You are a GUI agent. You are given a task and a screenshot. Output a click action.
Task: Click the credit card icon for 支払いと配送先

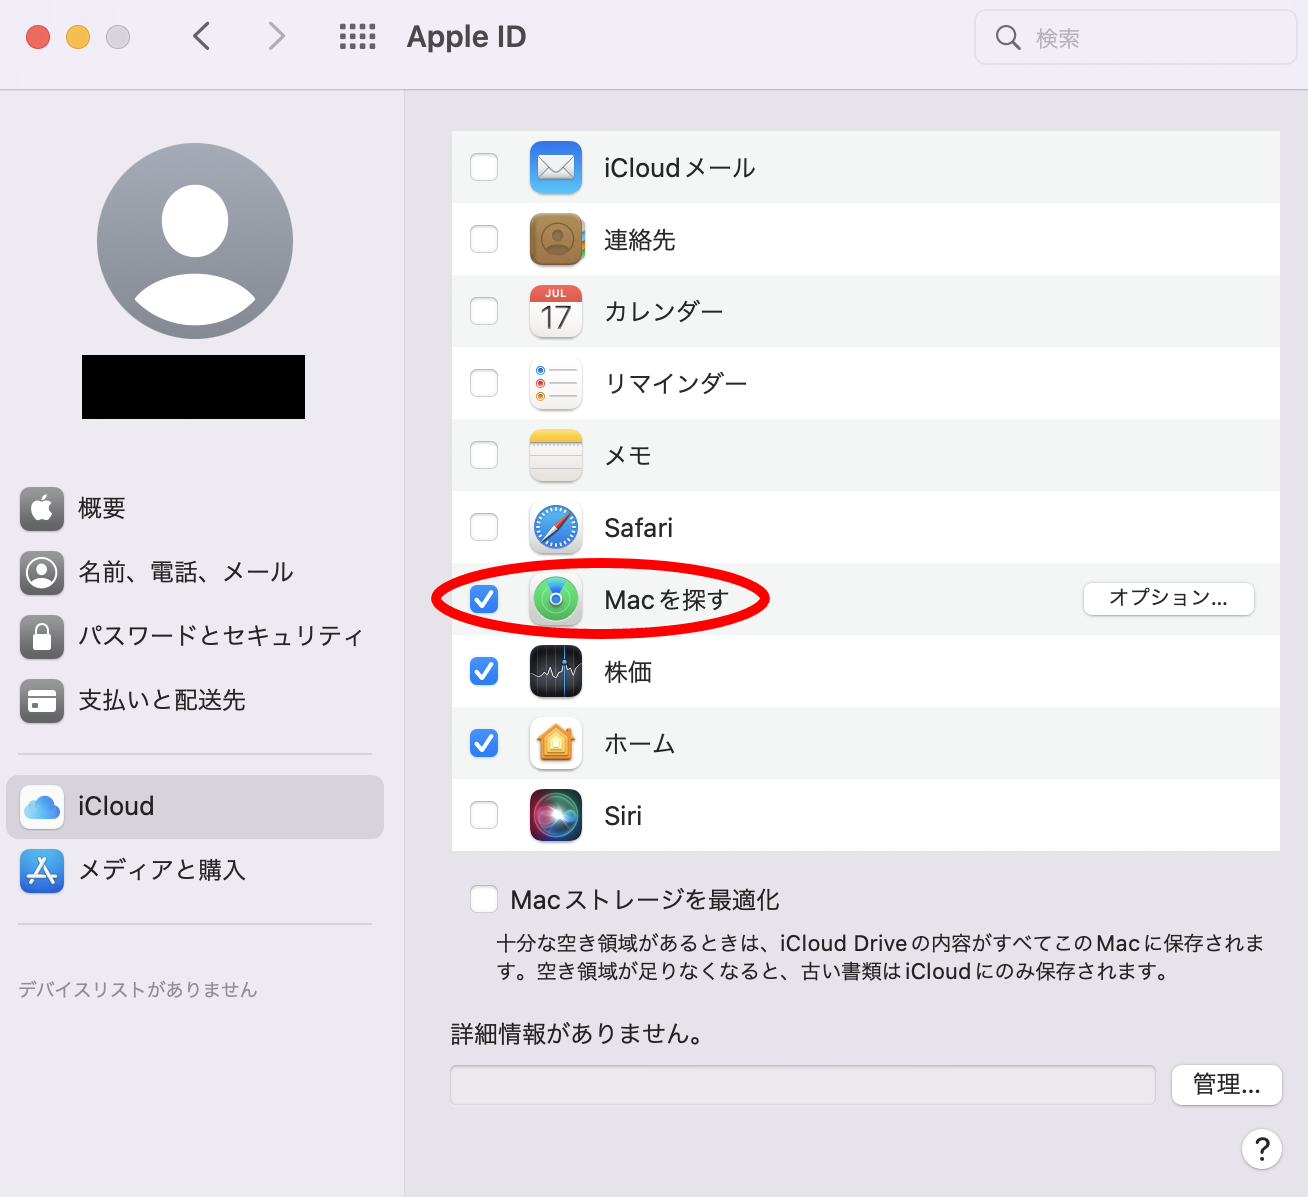pyautogui.click(x=42, y=701)
